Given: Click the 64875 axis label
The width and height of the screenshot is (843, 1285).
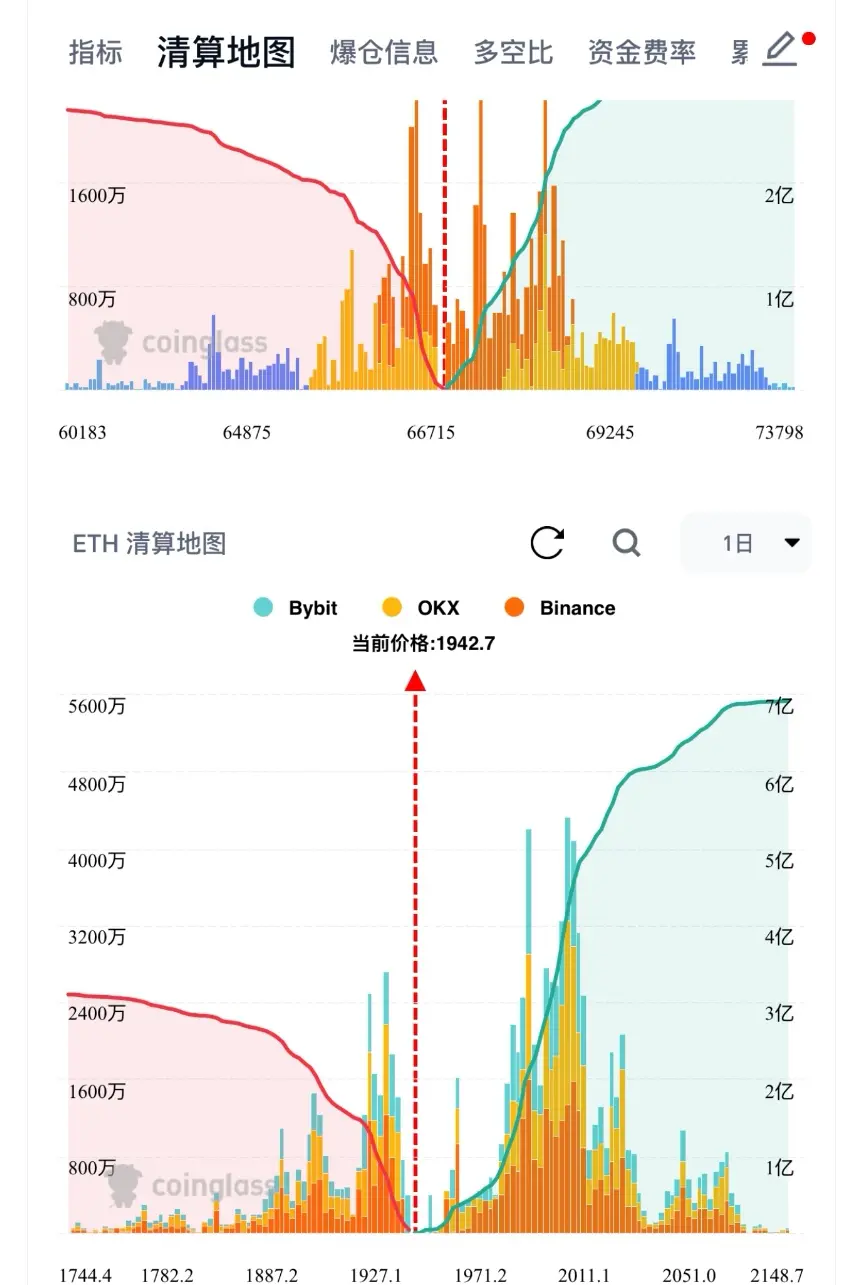Looking at the screenshot, I should pyautogui.click(x=246, y=432).
